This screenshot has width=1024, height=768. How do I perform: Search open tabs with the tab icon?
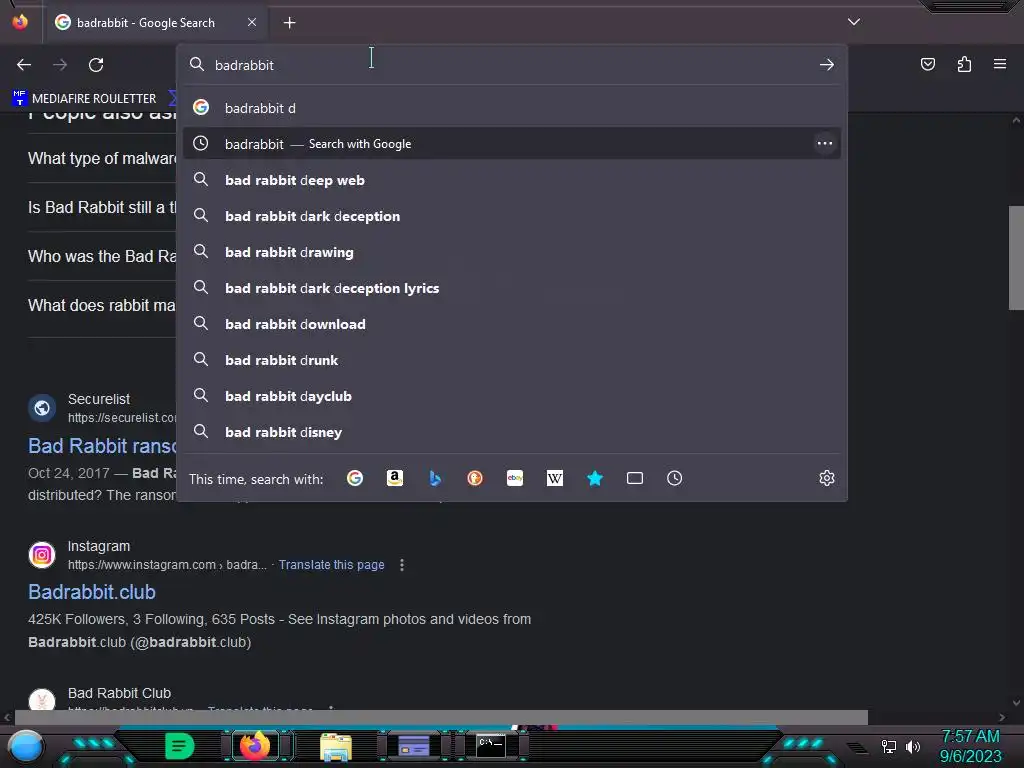(635, 479)
